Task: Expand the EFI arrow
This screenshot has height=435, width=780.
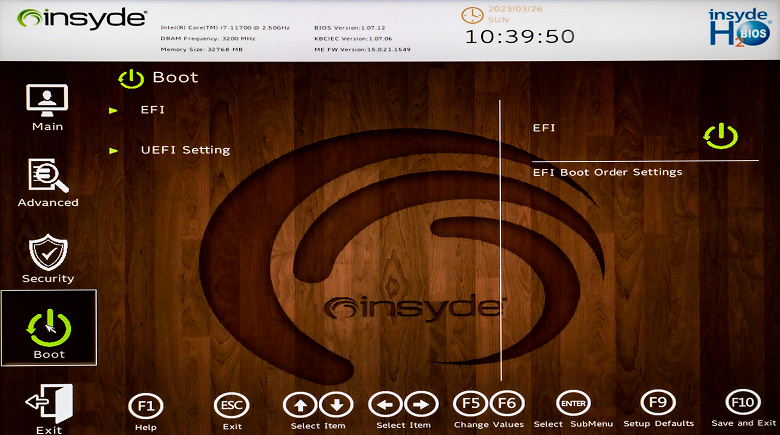Action: (x=113, y=110)
